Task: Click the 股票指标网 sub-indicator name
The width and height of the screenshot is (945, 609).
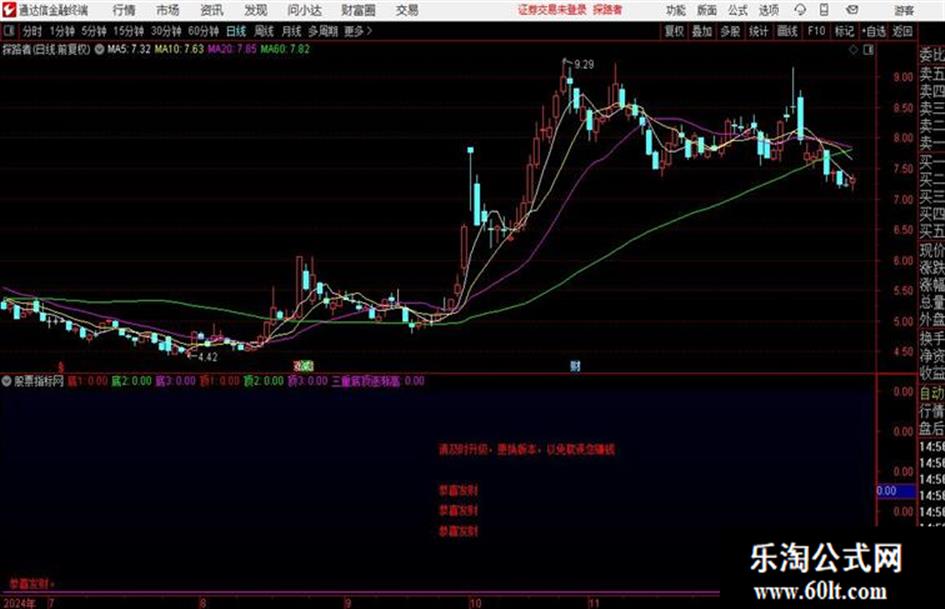Action: tap(39, 381)
